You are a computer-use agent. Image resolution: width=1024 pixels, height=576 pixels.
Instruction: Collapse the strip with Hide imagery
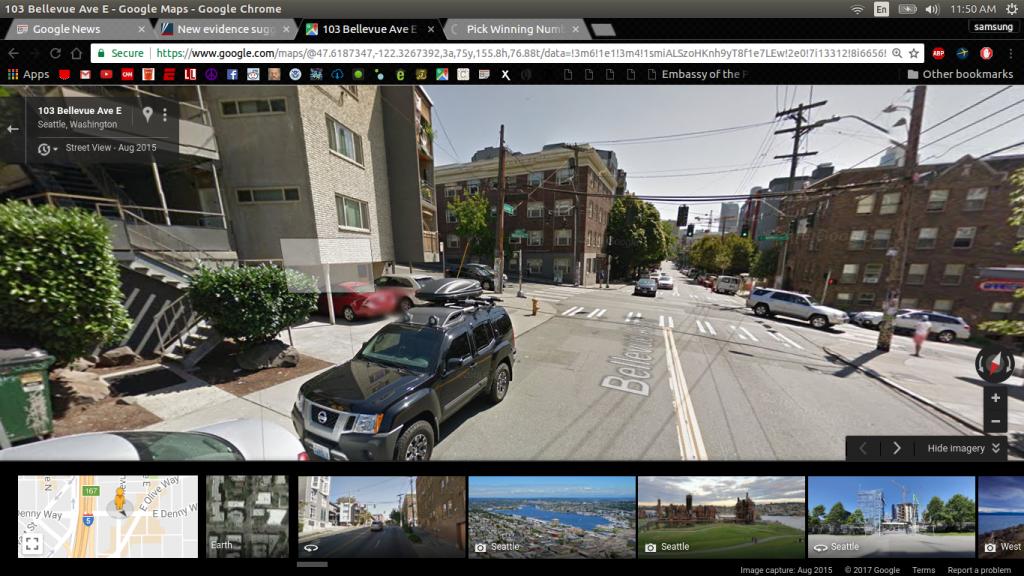click(964, 448)
